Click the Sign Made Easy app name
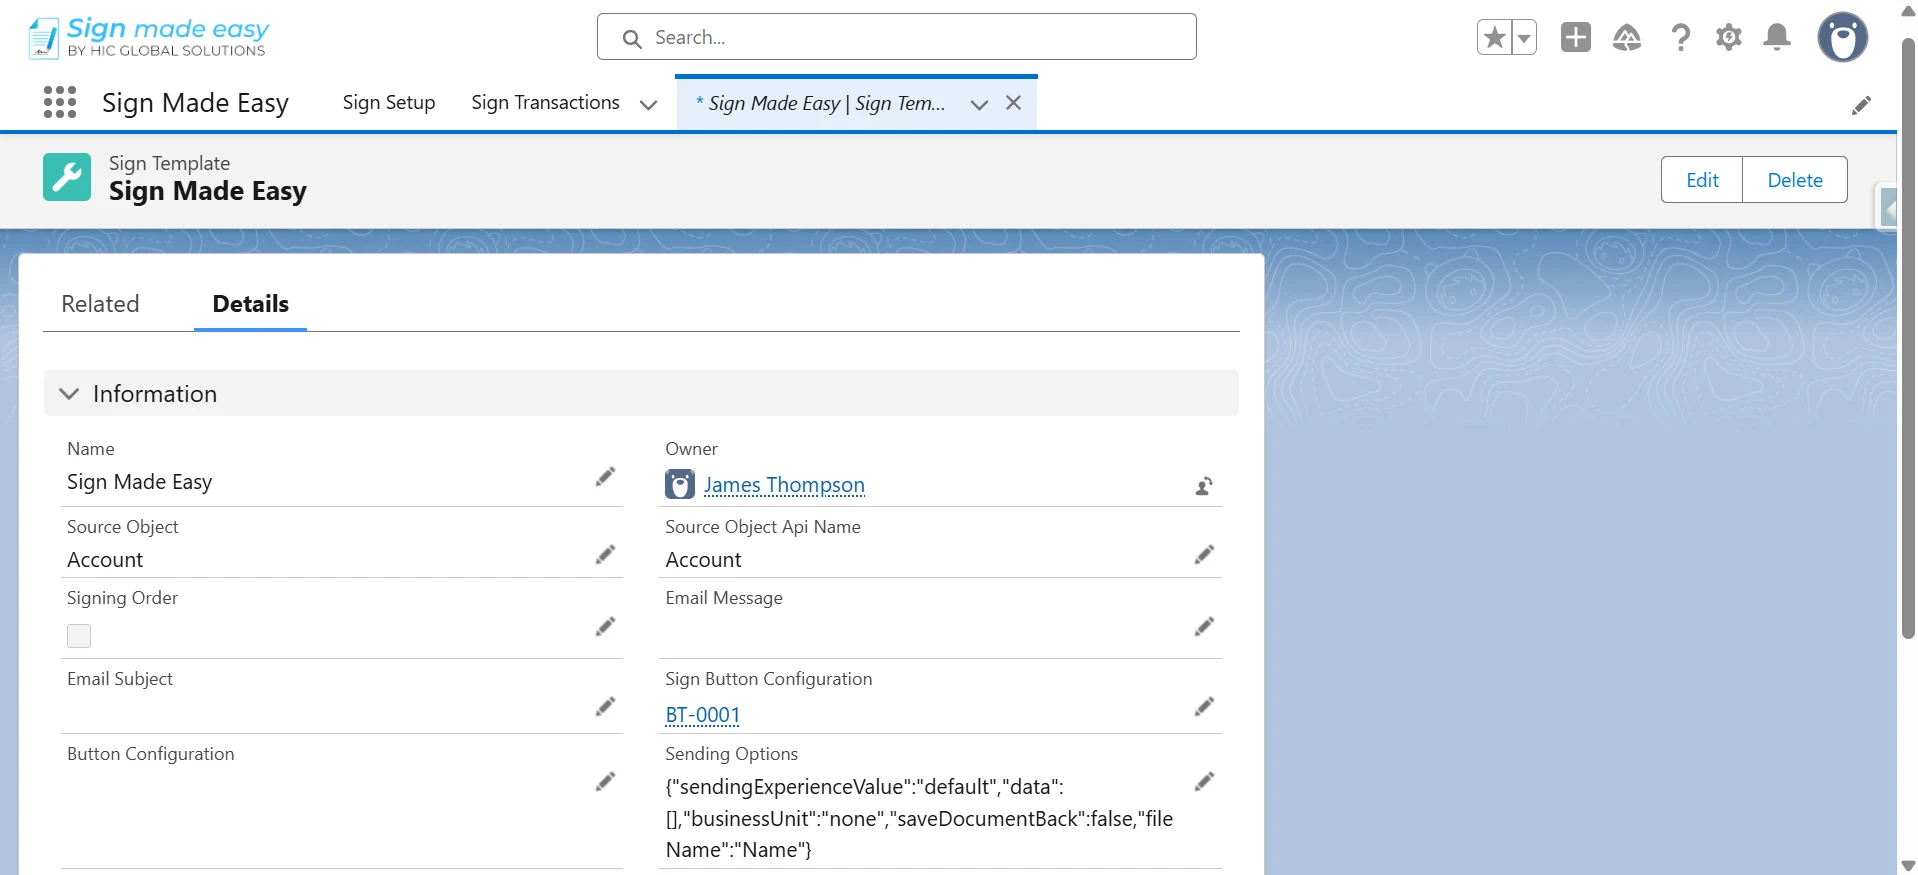 coord(195,103)
